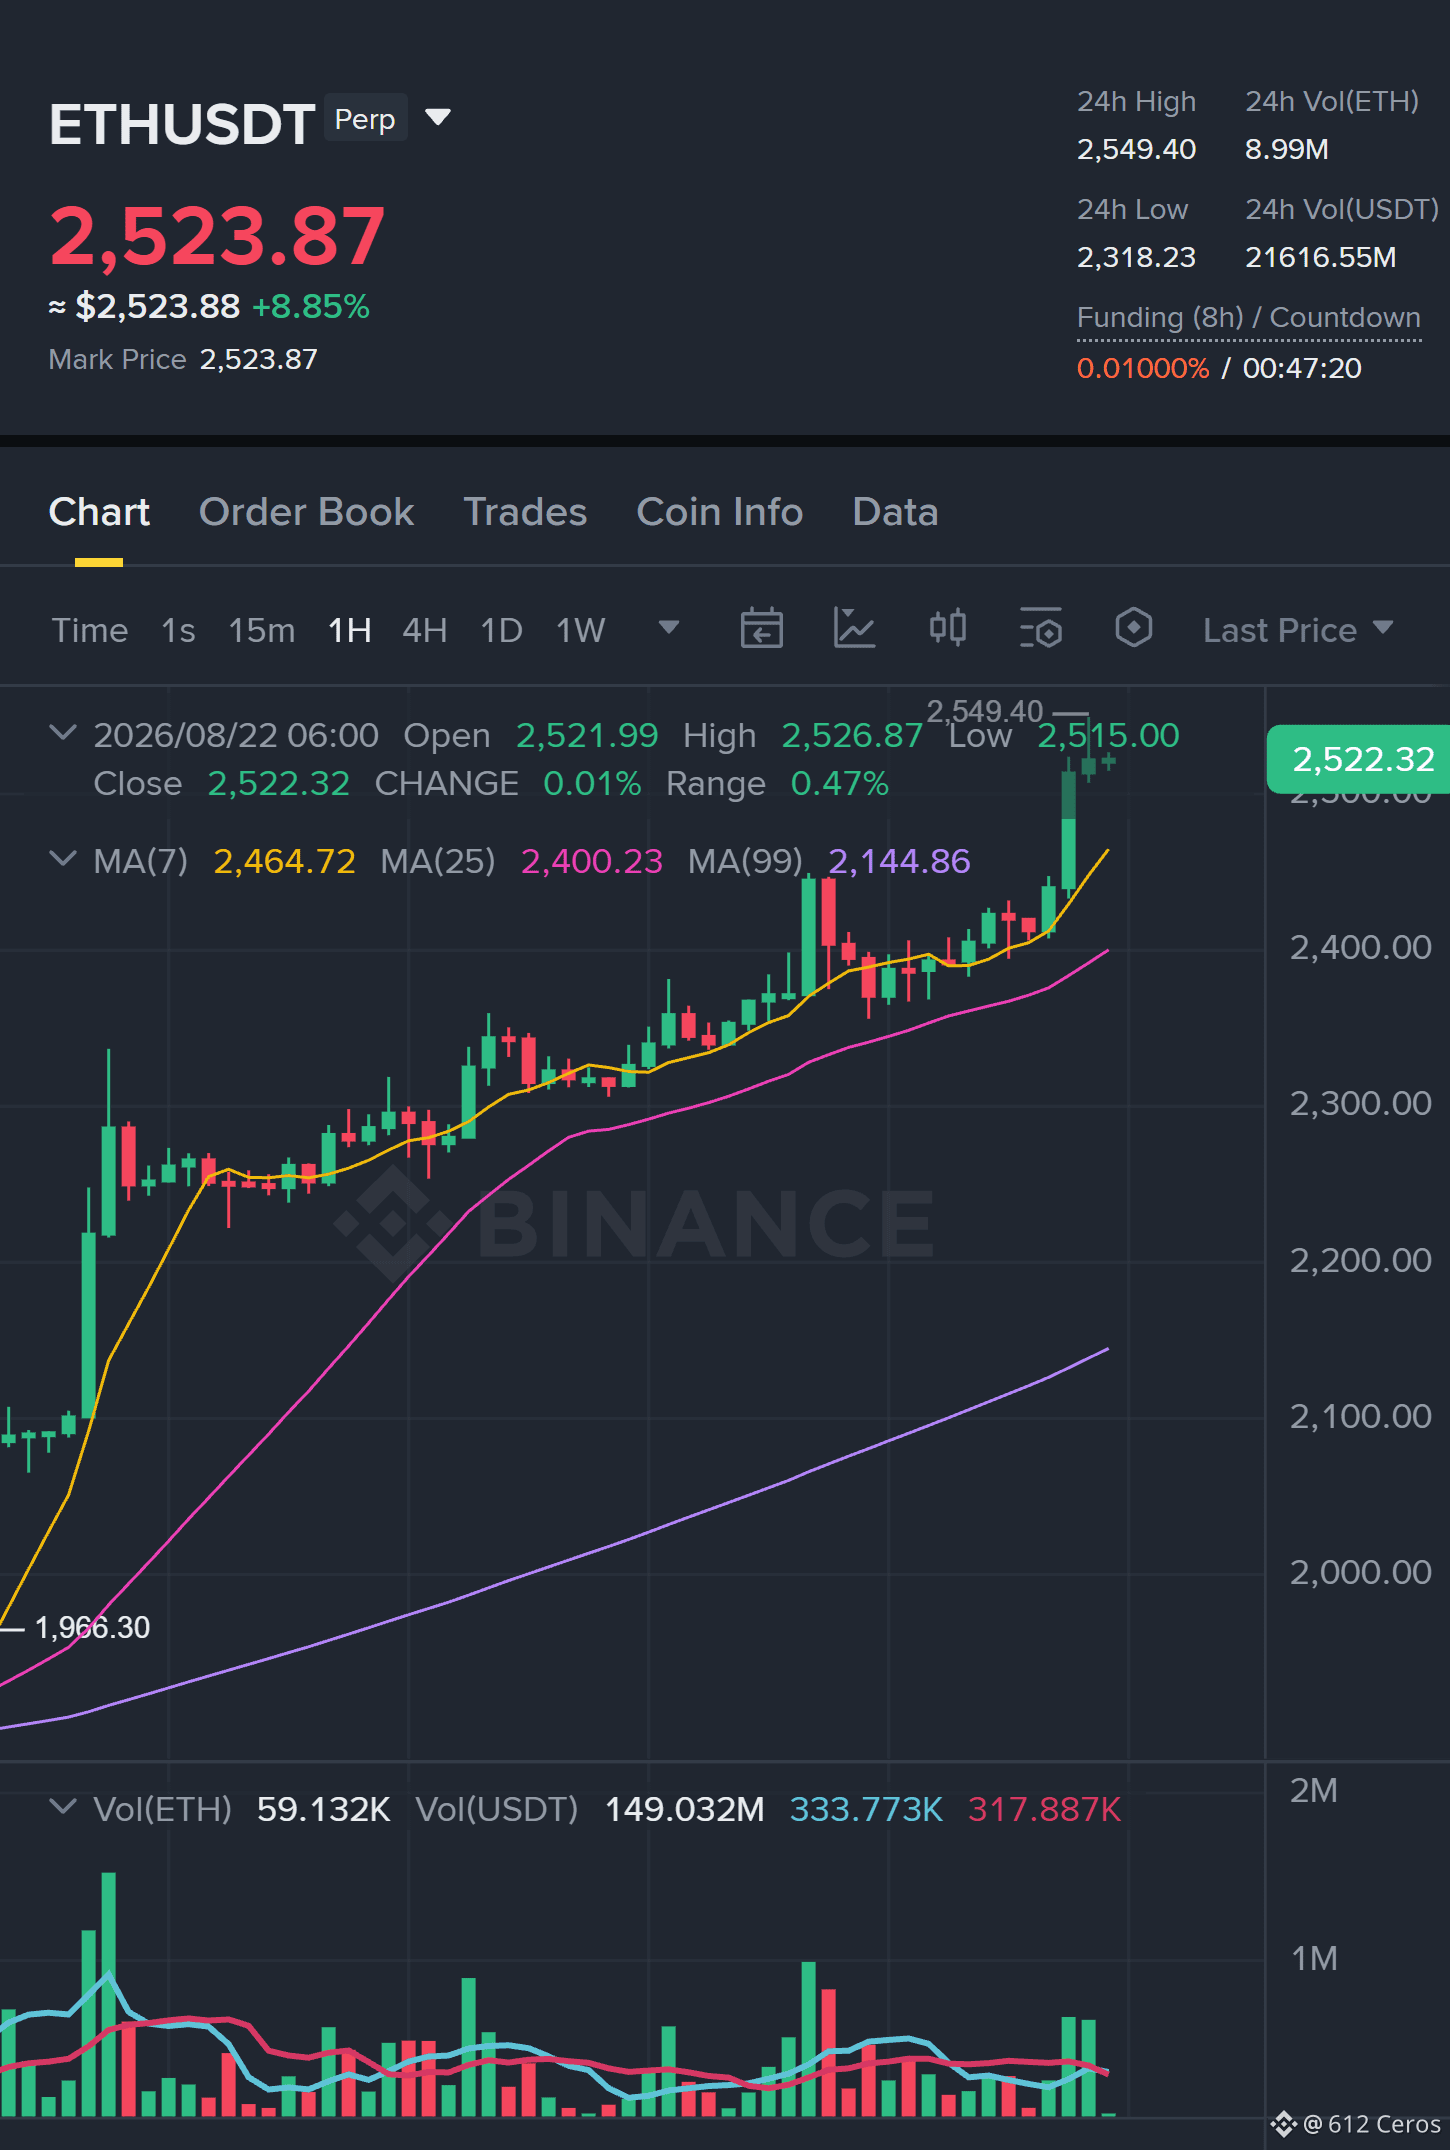Tap the Funding (8h) / Countdown label
The width and height of the screenshot is (1450, 2150).
(x=1249, y=317)
